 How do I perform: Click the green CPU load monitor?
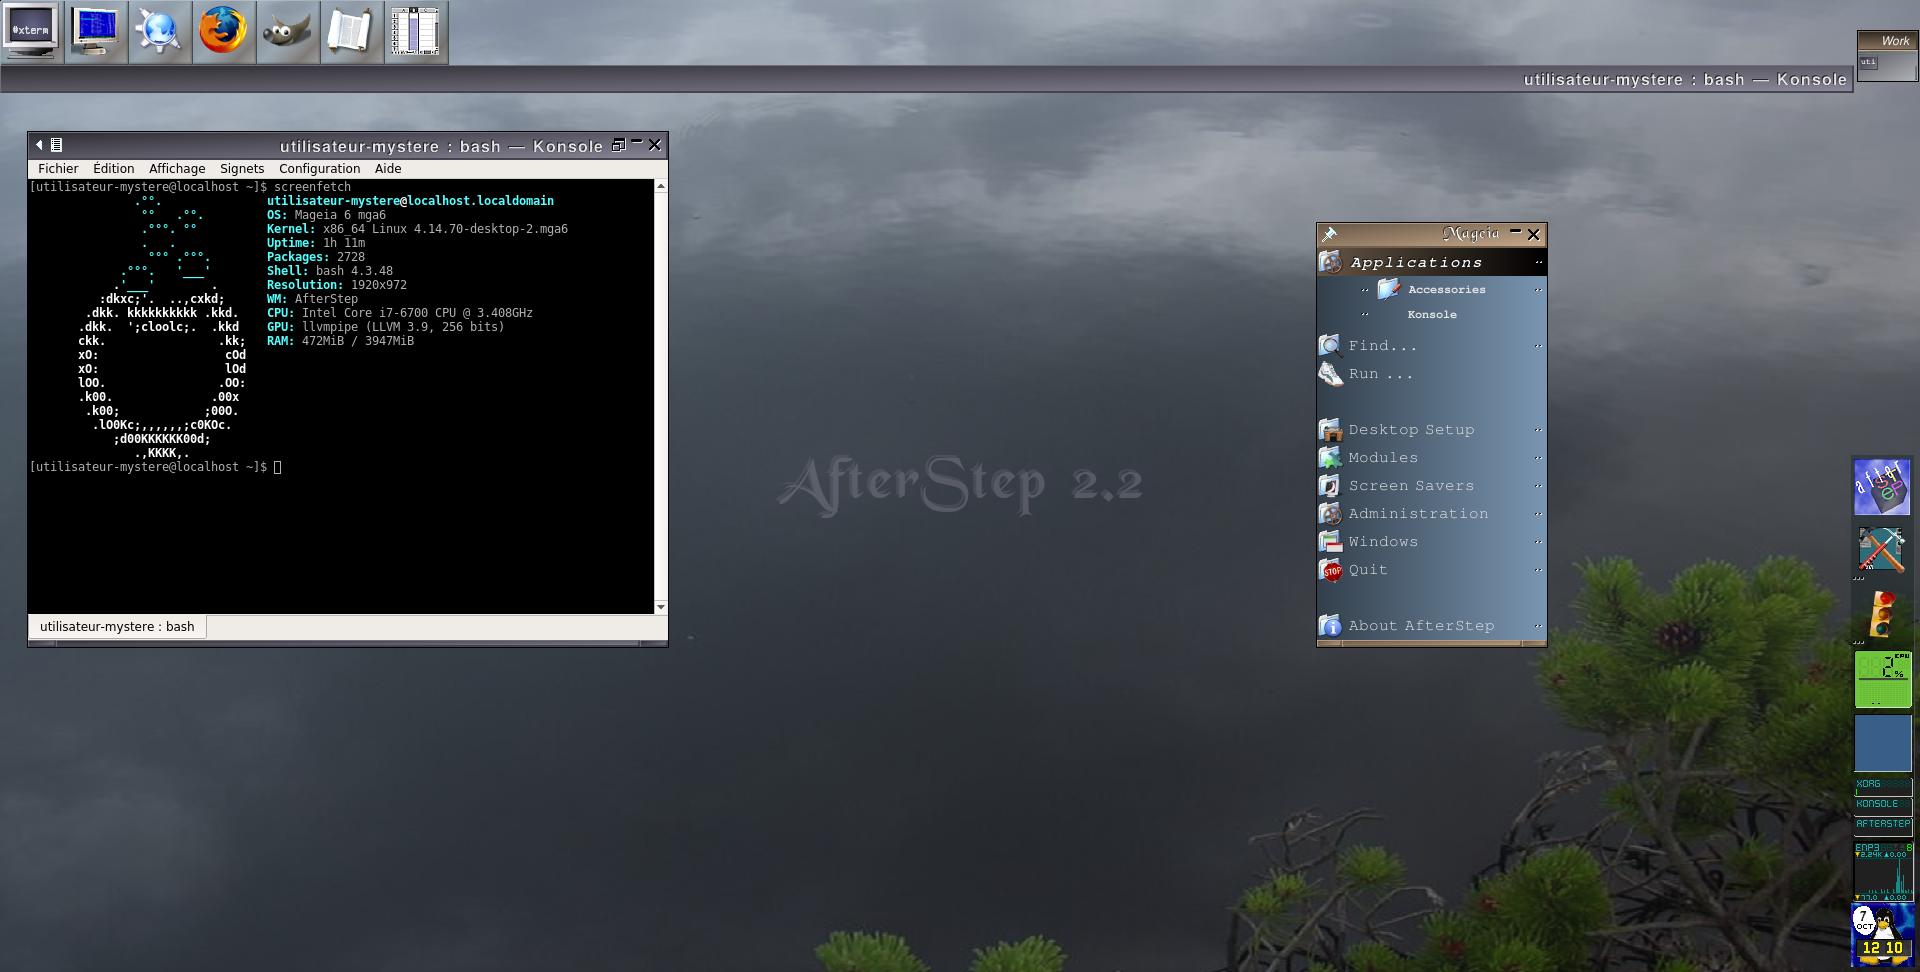[x=1883, y=680]
